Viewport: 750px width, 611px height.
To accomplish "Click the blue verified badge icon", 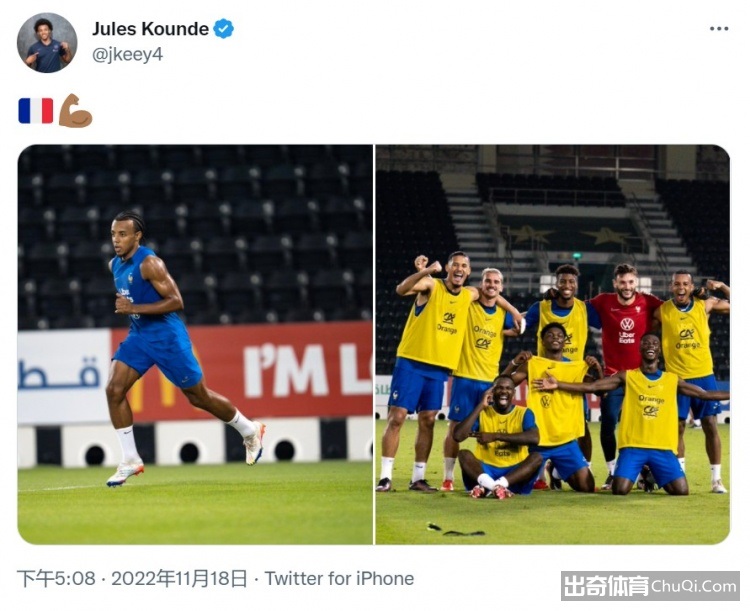I will coord(223,29).
